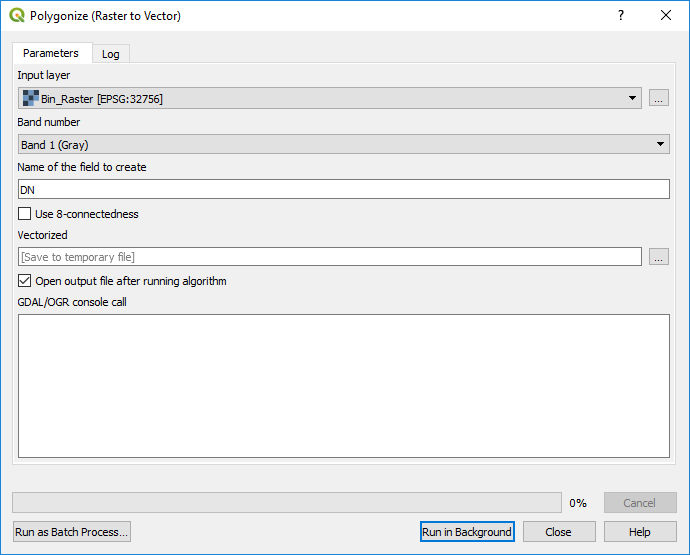This screenshot has height=555, width=690.
Task: Enable Use 8-connectedness checkbox
Action: coord(25,214)
